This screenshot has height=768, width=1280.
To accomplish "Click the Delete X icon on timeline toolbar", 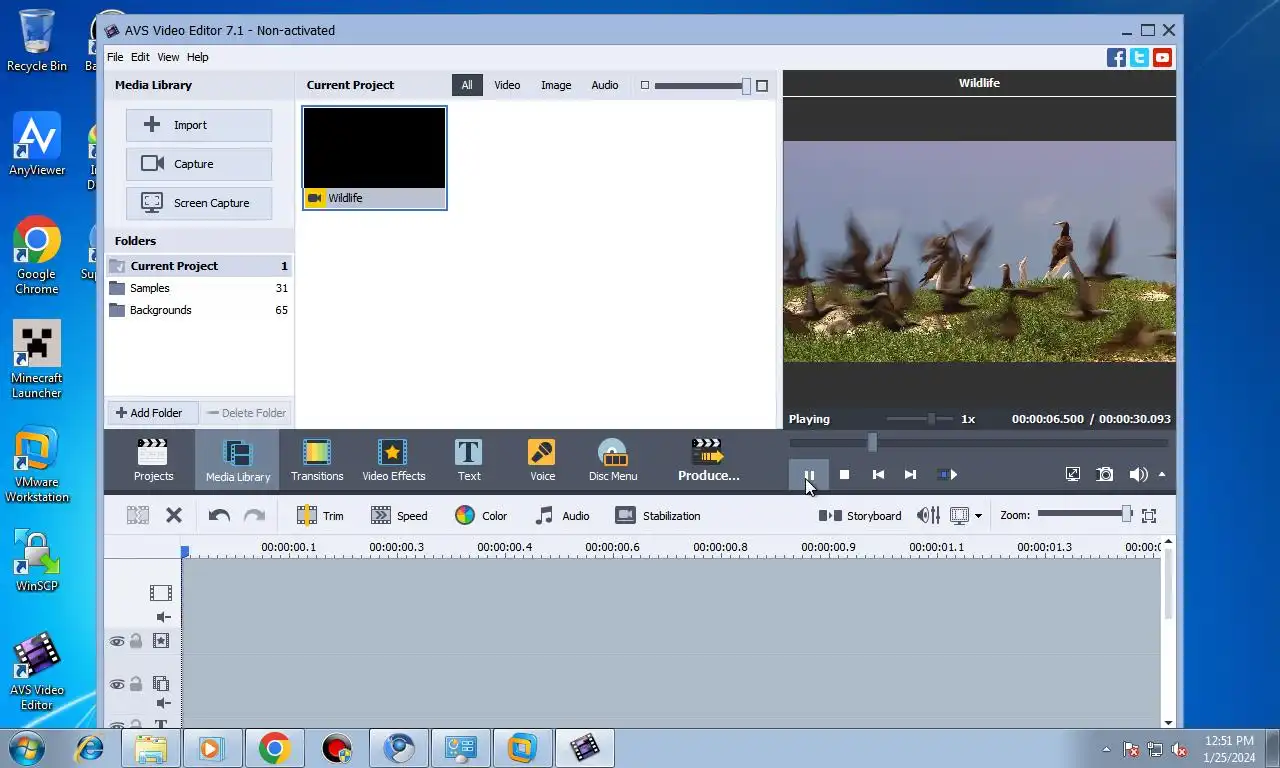I will [x=174, y=516].
